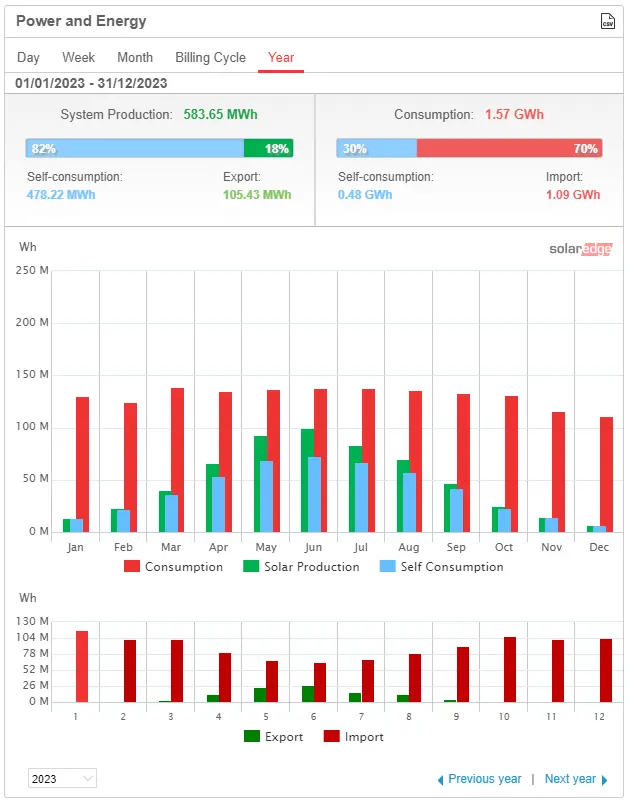
Task: Go to Next year link
Action: [x=570, y=779]
